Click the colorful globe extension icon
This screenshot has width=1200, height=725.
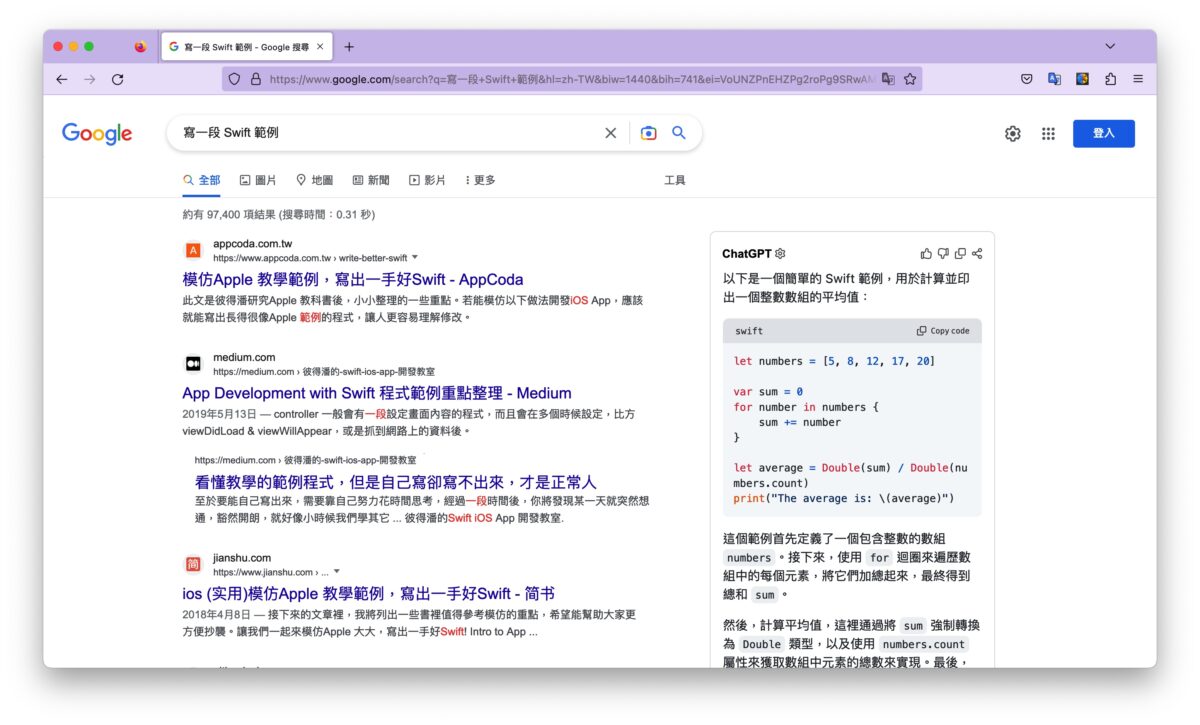click(1082, 79)
